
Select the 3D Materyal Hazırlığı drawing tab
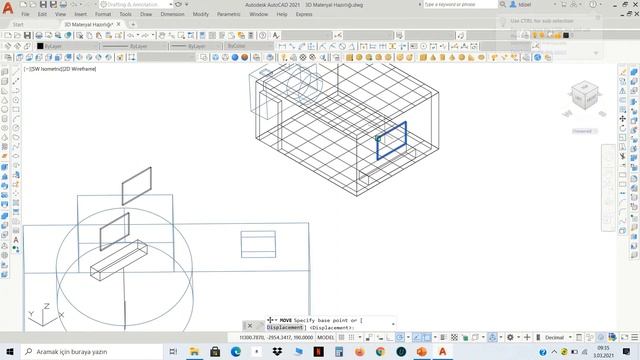tap(88, 24)
